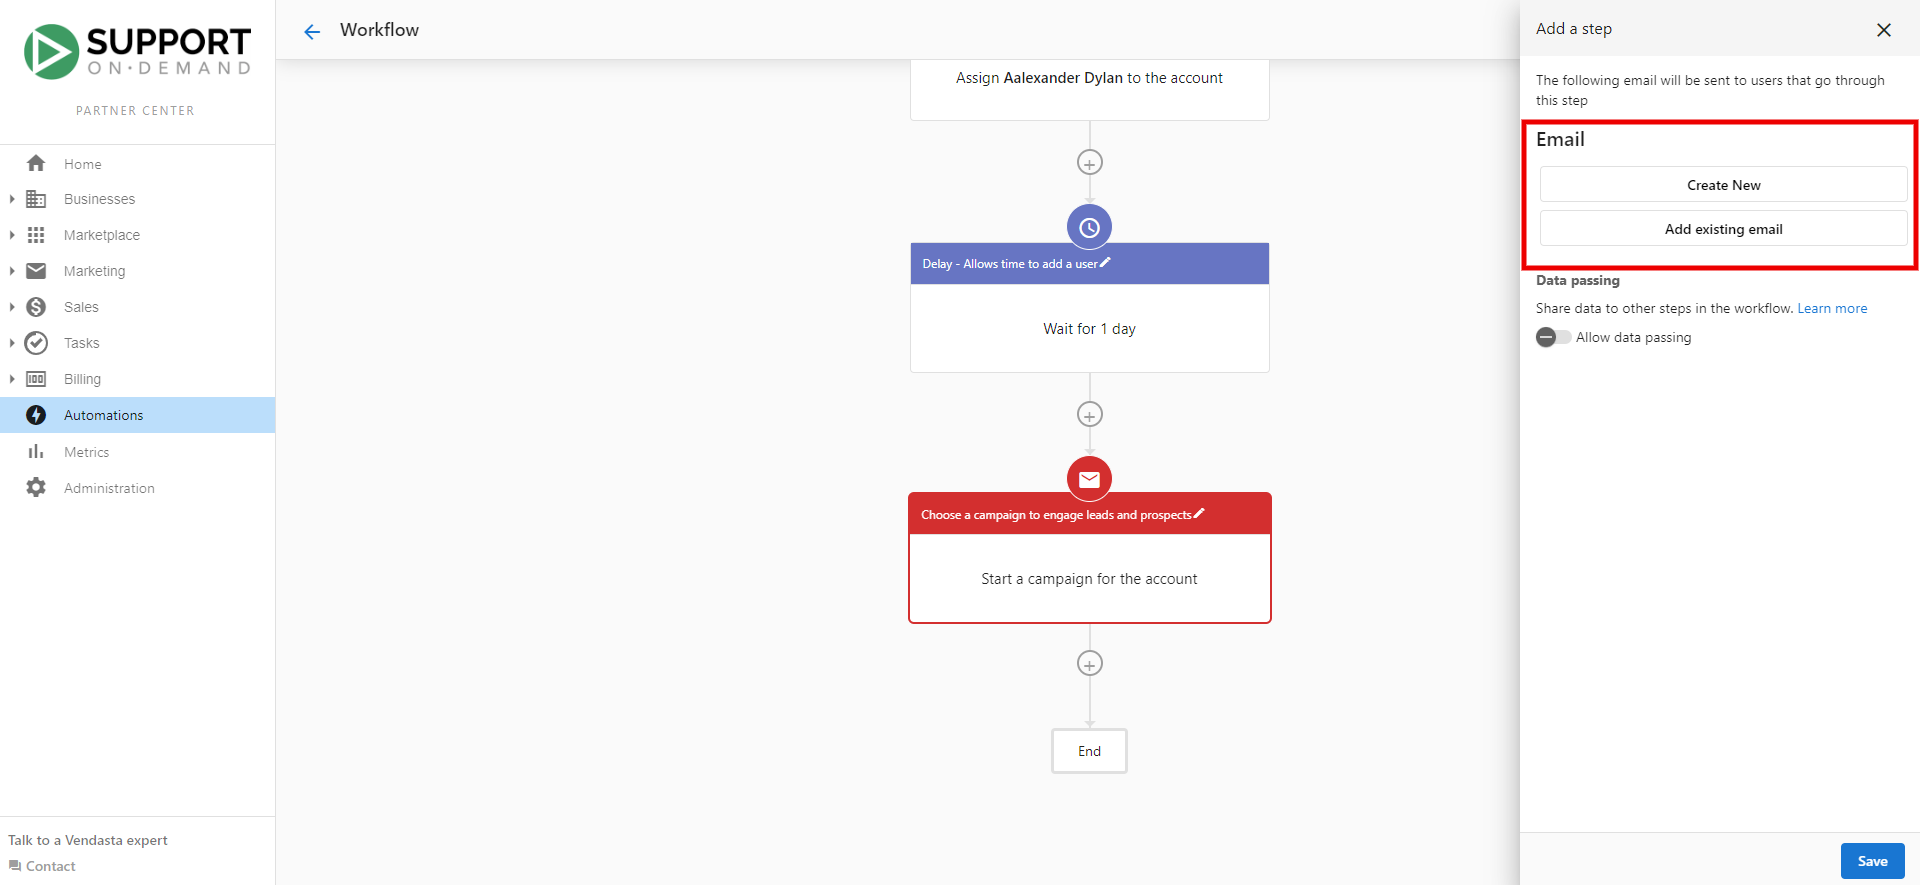Image resolution: width=1920 pixels, height=885 pixels.
Task: Open the Sales menu item
Action: click(x=137, y=307)
